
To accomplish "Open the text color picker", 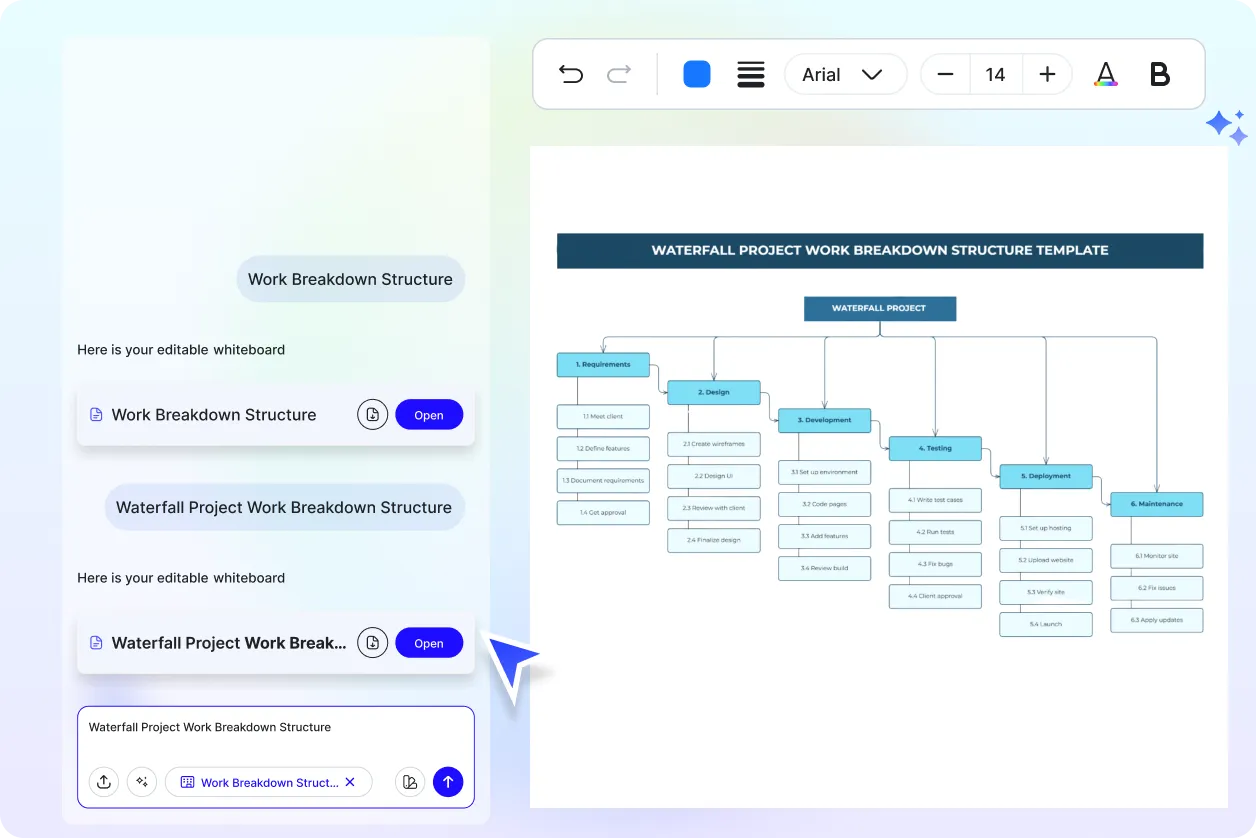I will [x=1105, y=74].
